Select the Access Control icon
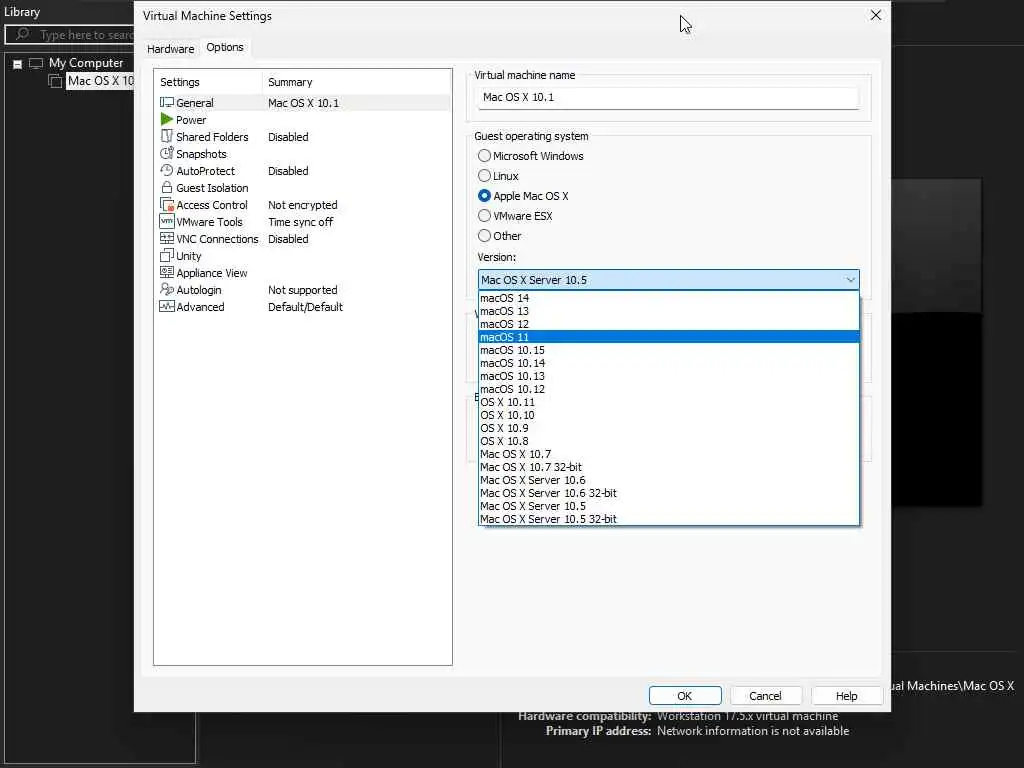The image size is (1024, 768). [167, 204]
